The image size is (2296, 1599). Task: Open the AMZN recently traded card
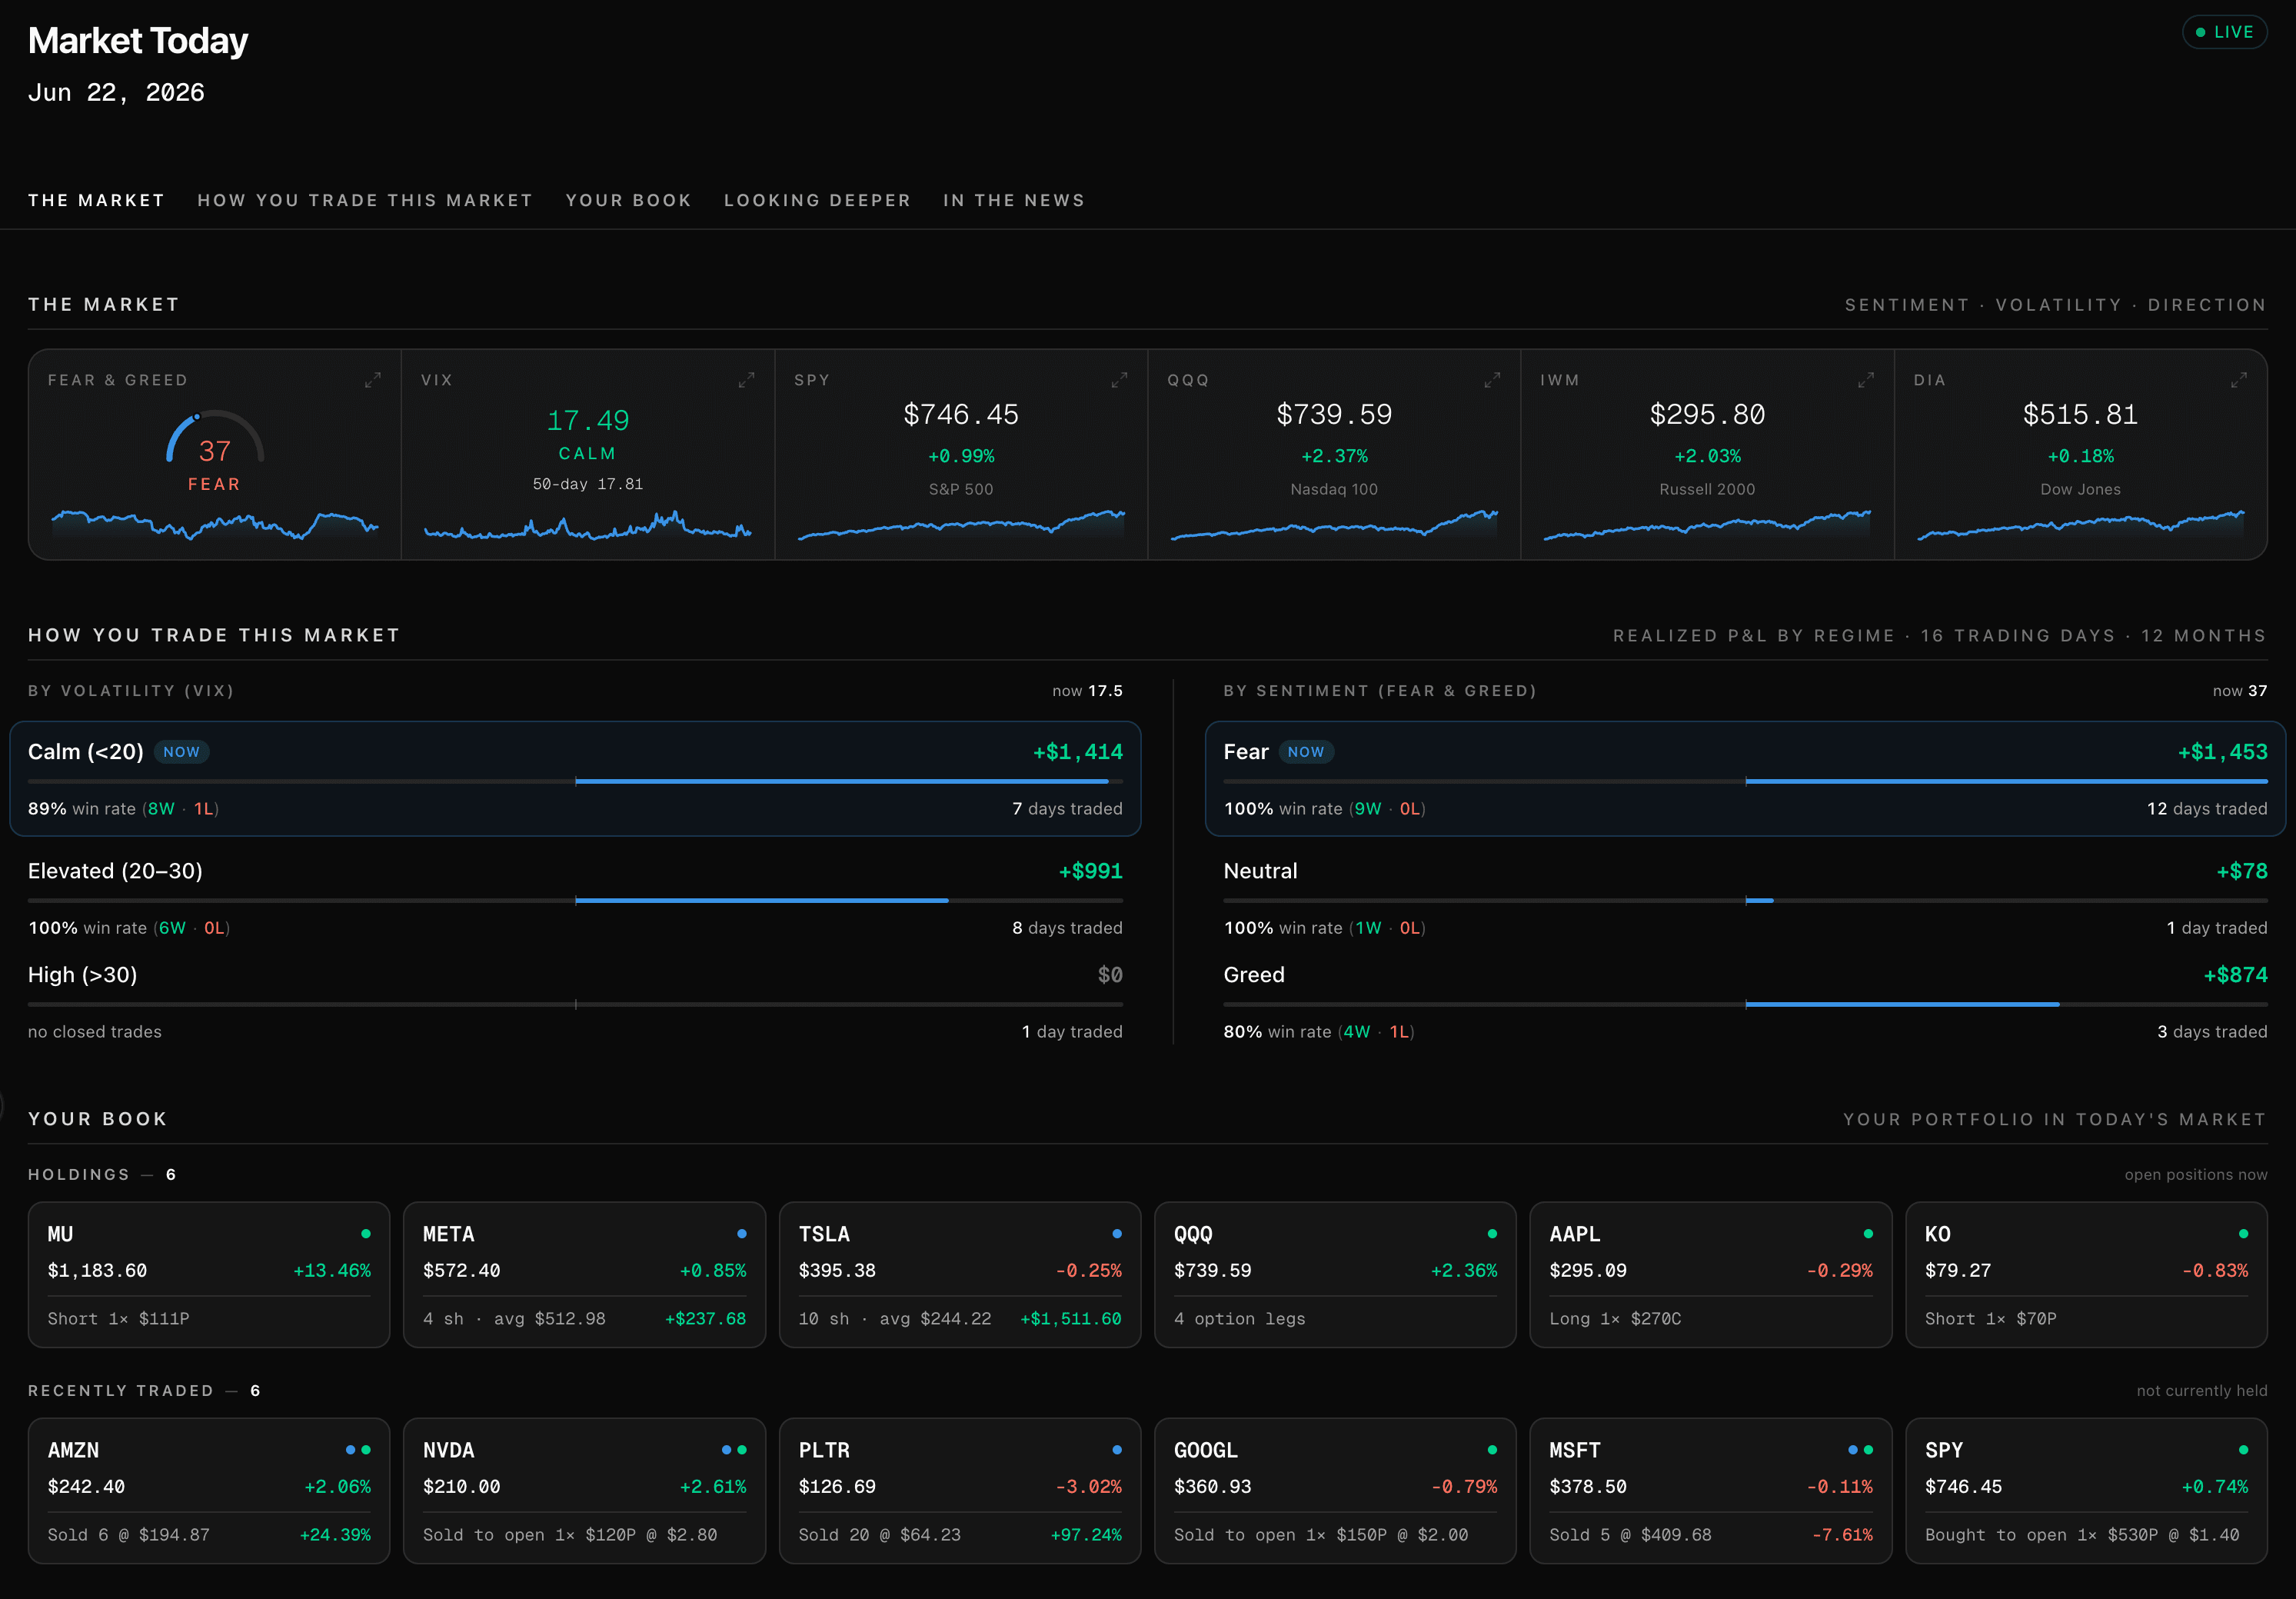coord(209,1491)
